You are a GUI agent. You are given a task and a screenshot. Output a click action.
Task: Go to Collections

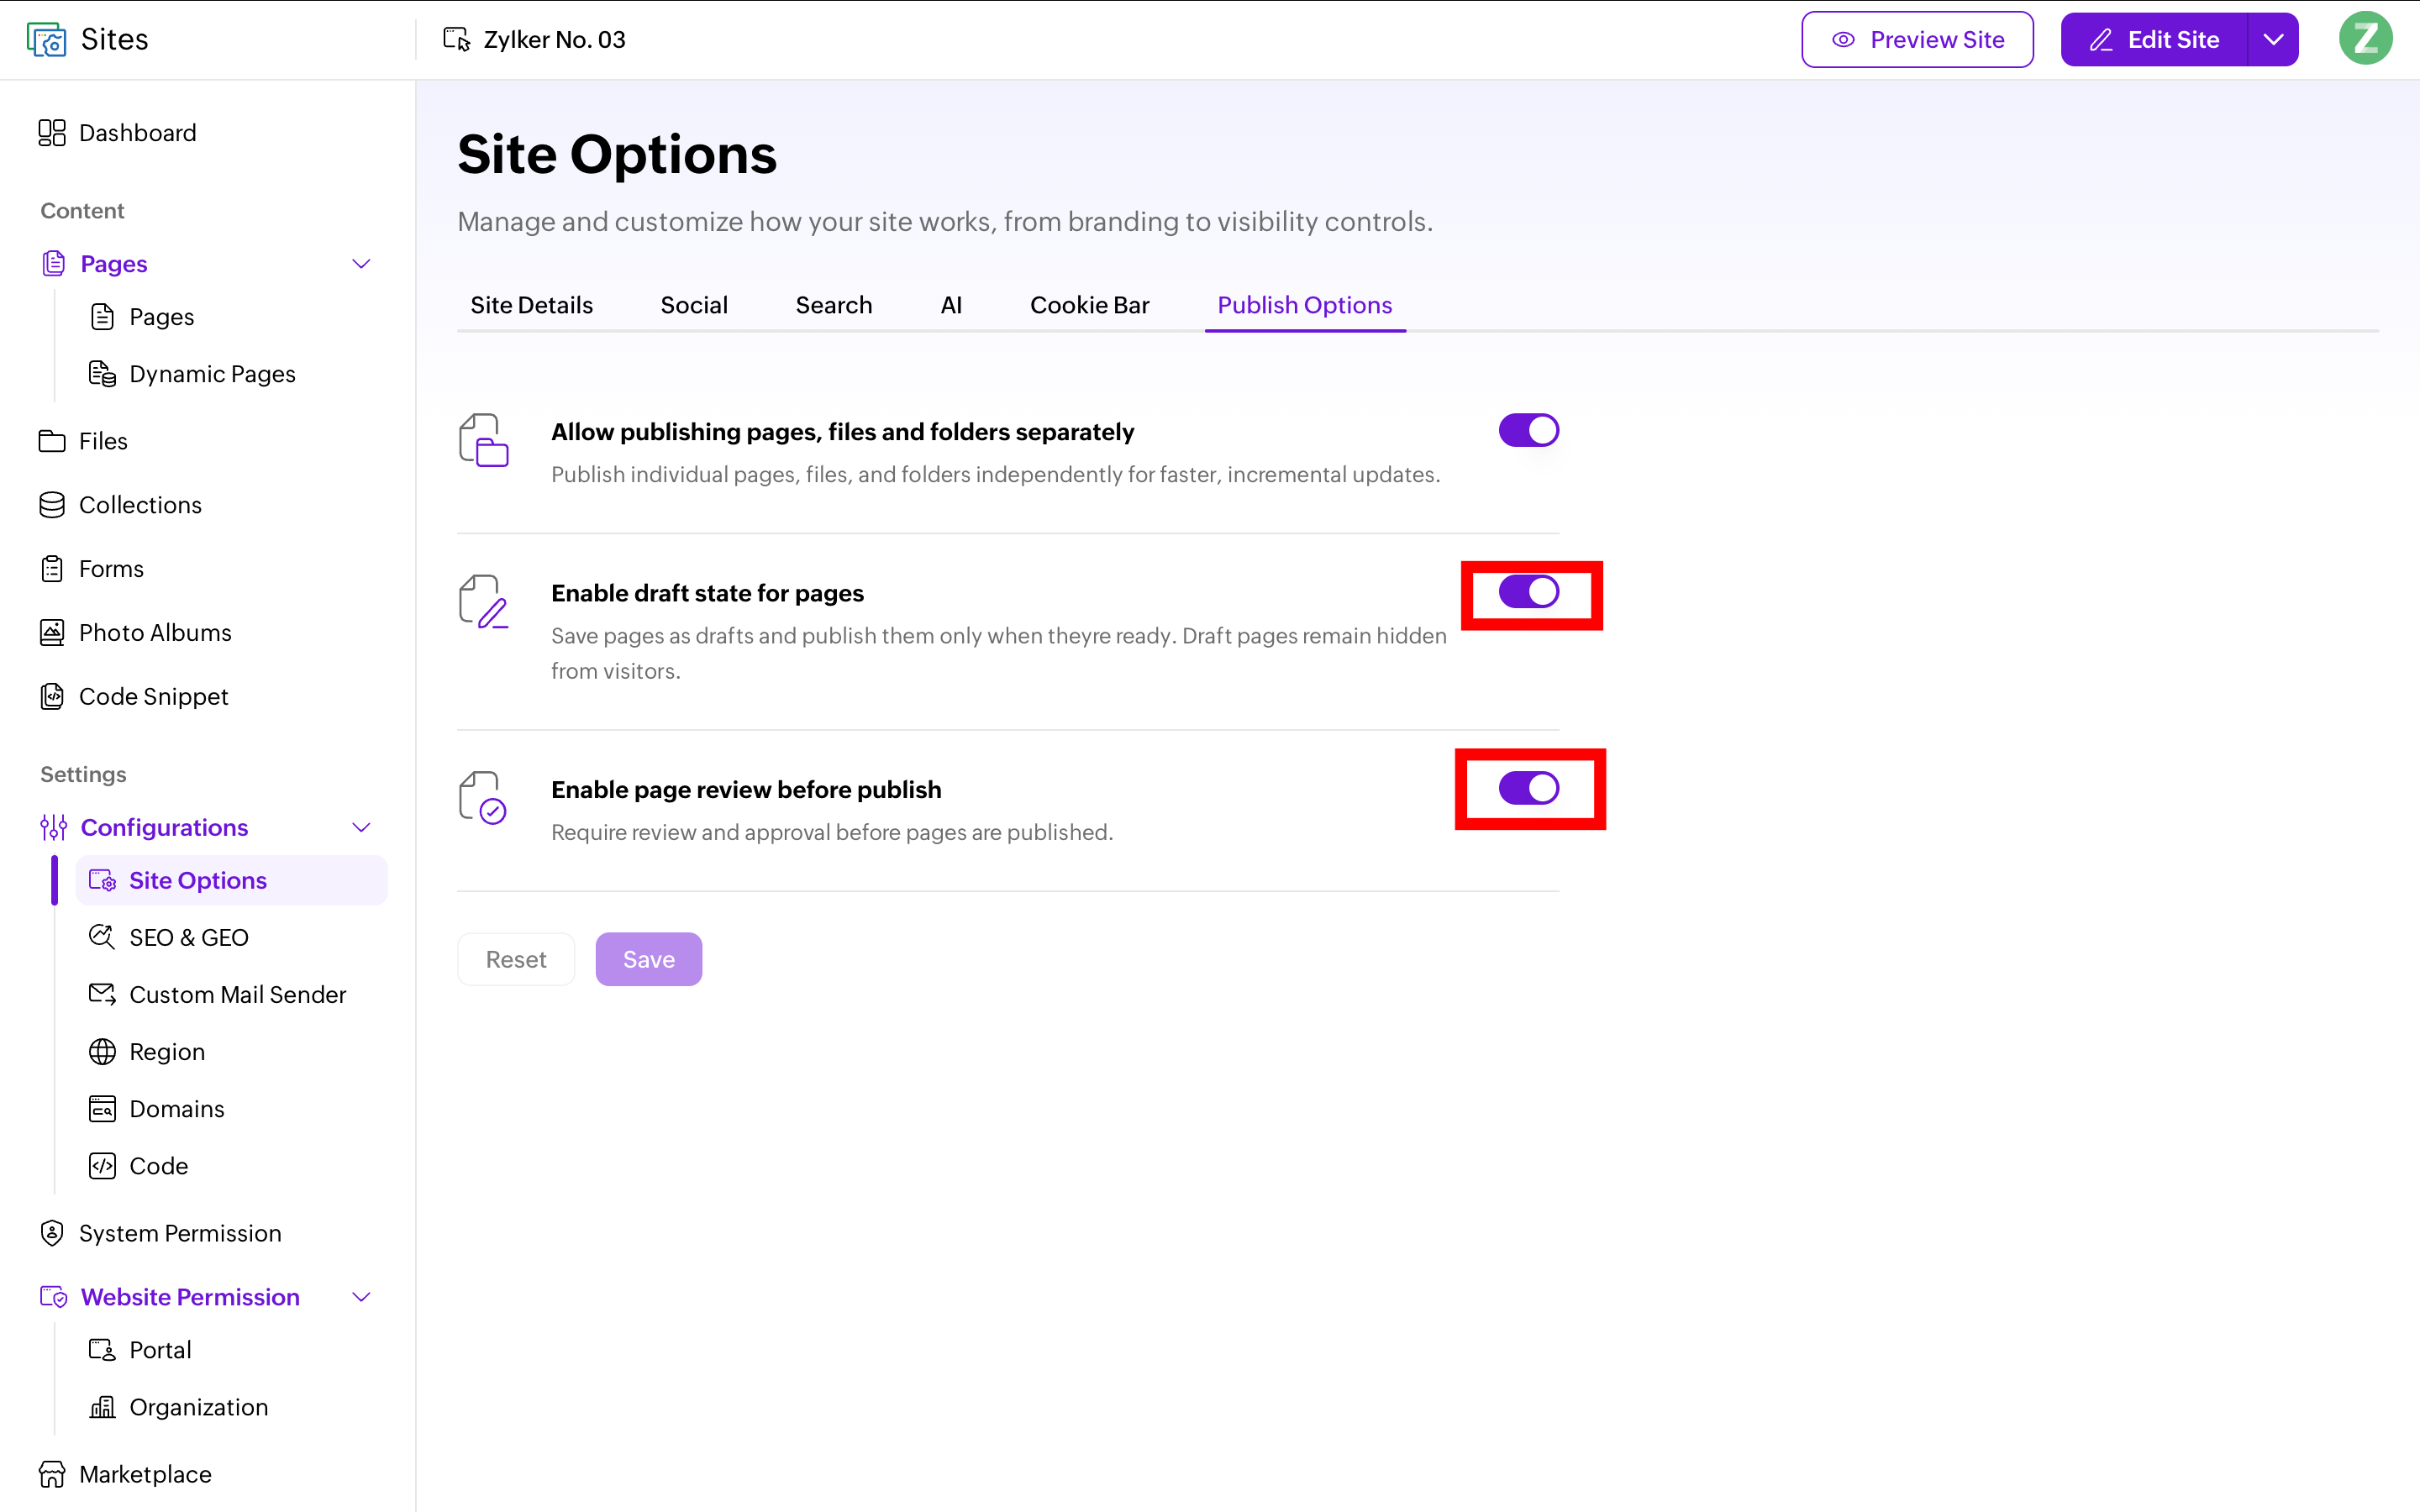(120, 505)
